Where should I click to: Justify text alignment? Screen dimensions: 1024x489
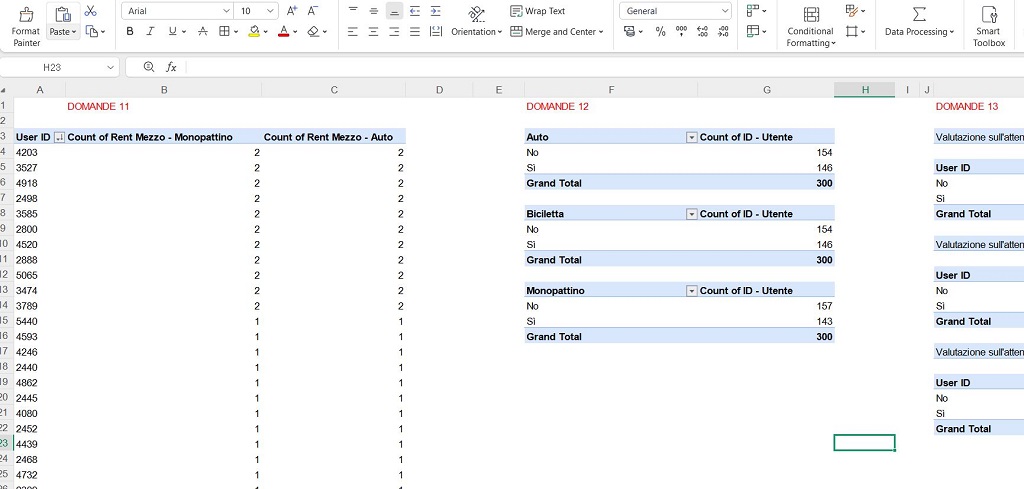(x=415, y=31)
